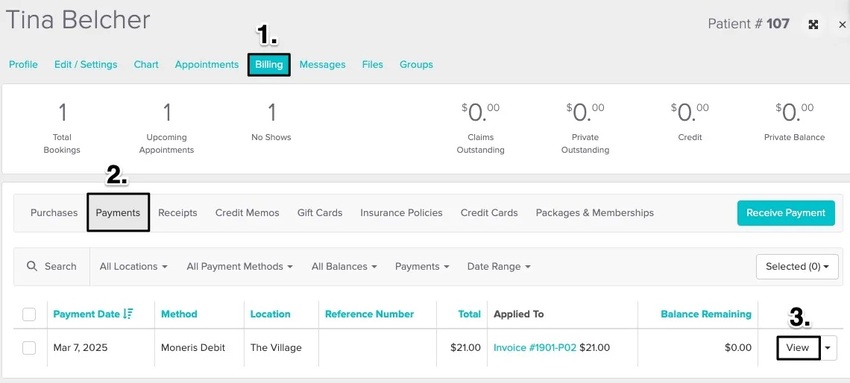
Task: Open the Payments type filter dropdown
Action: coord(422,267)
